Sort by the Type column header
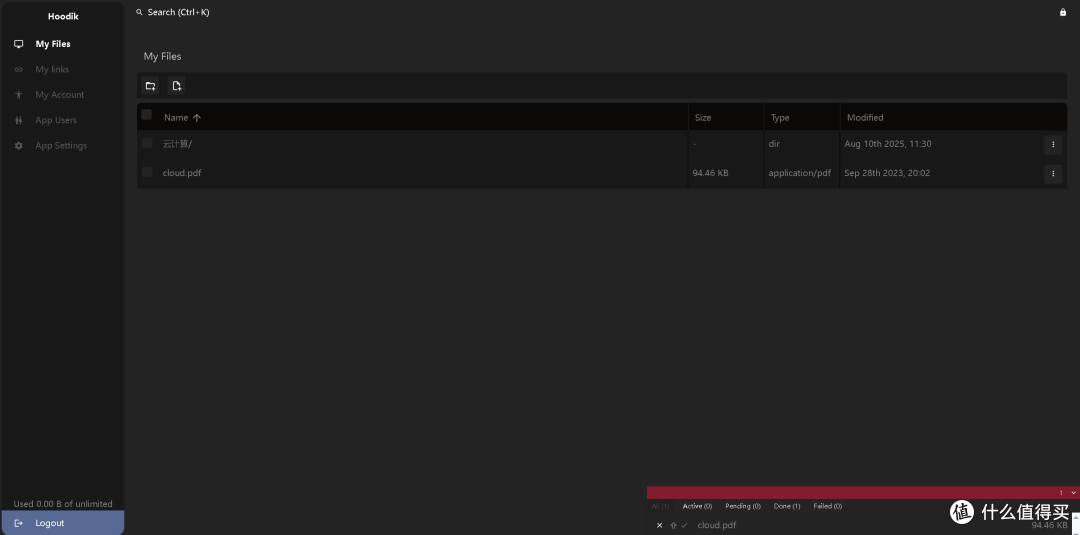The image size is (1080, 535). (780, 118)
